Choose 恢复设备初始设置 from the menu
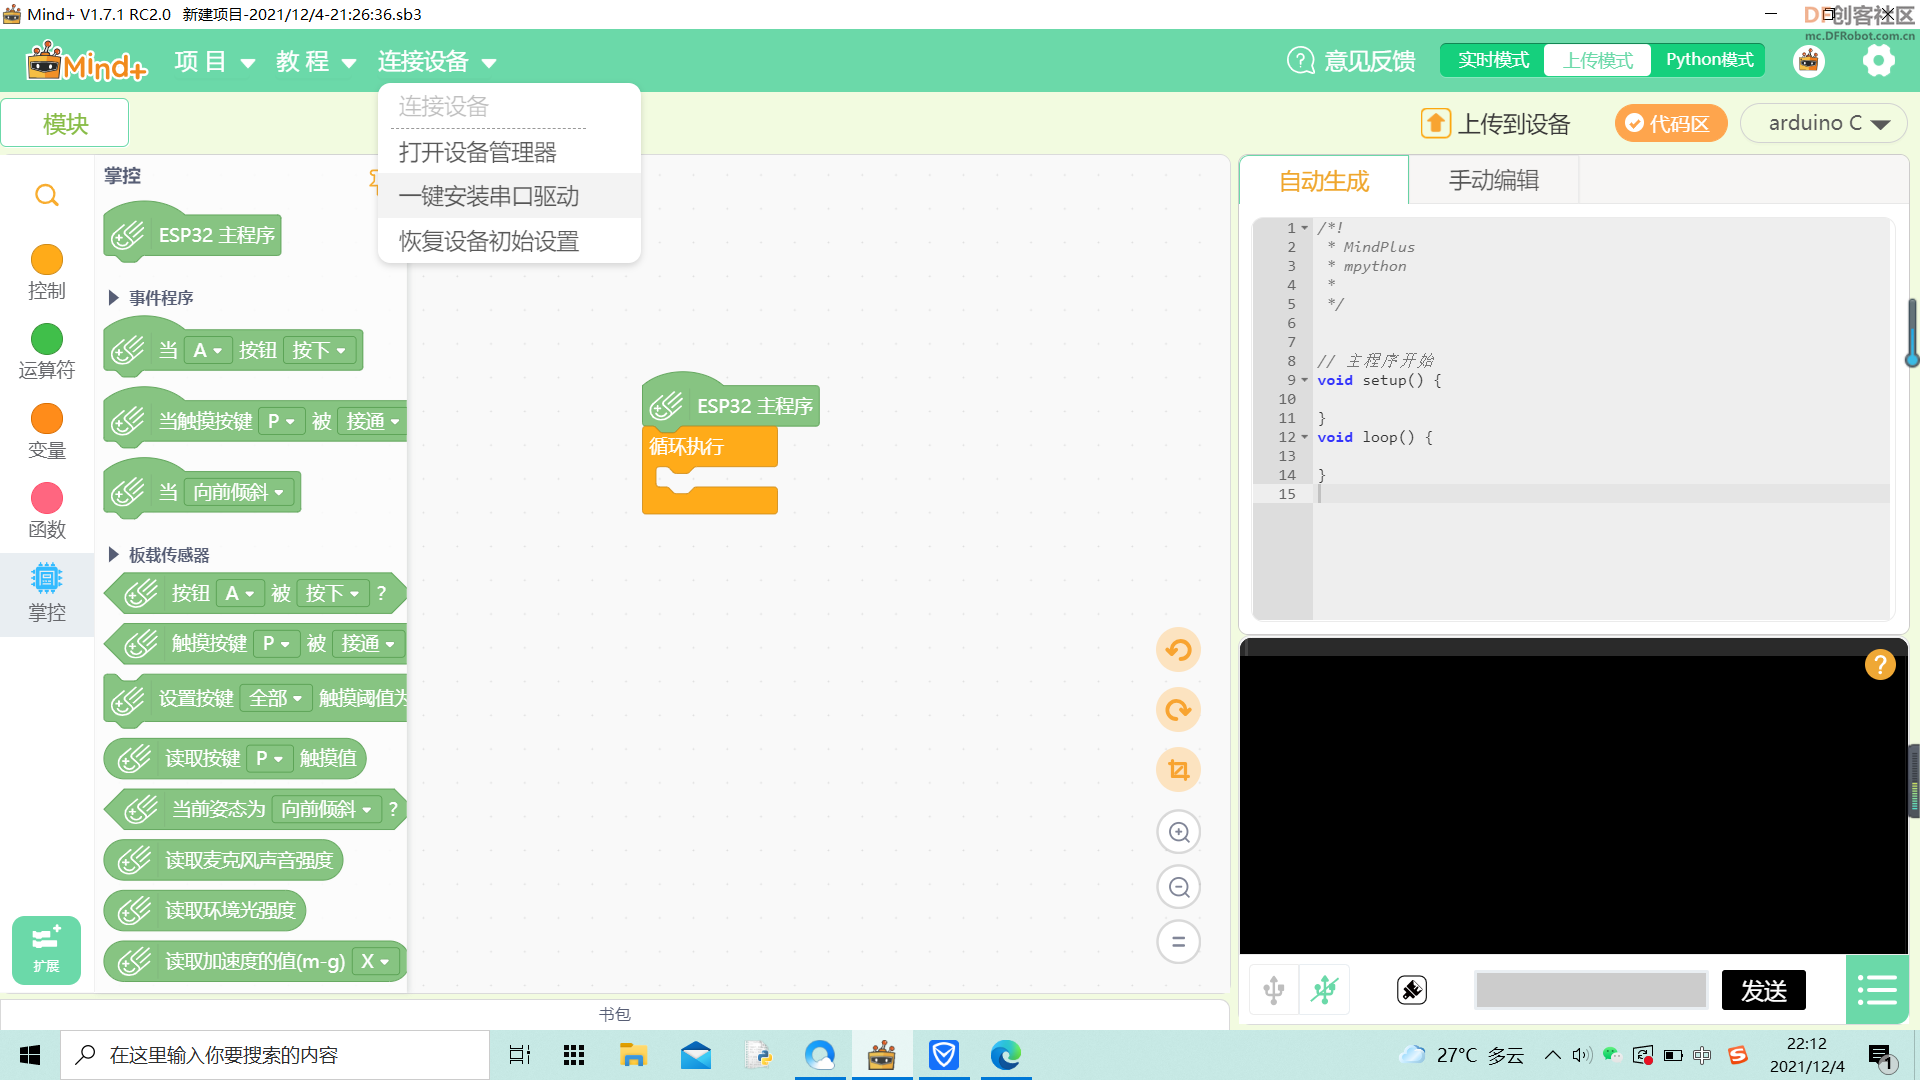The width and height of the screenshot is (1920, 1080). coord(509,241)
